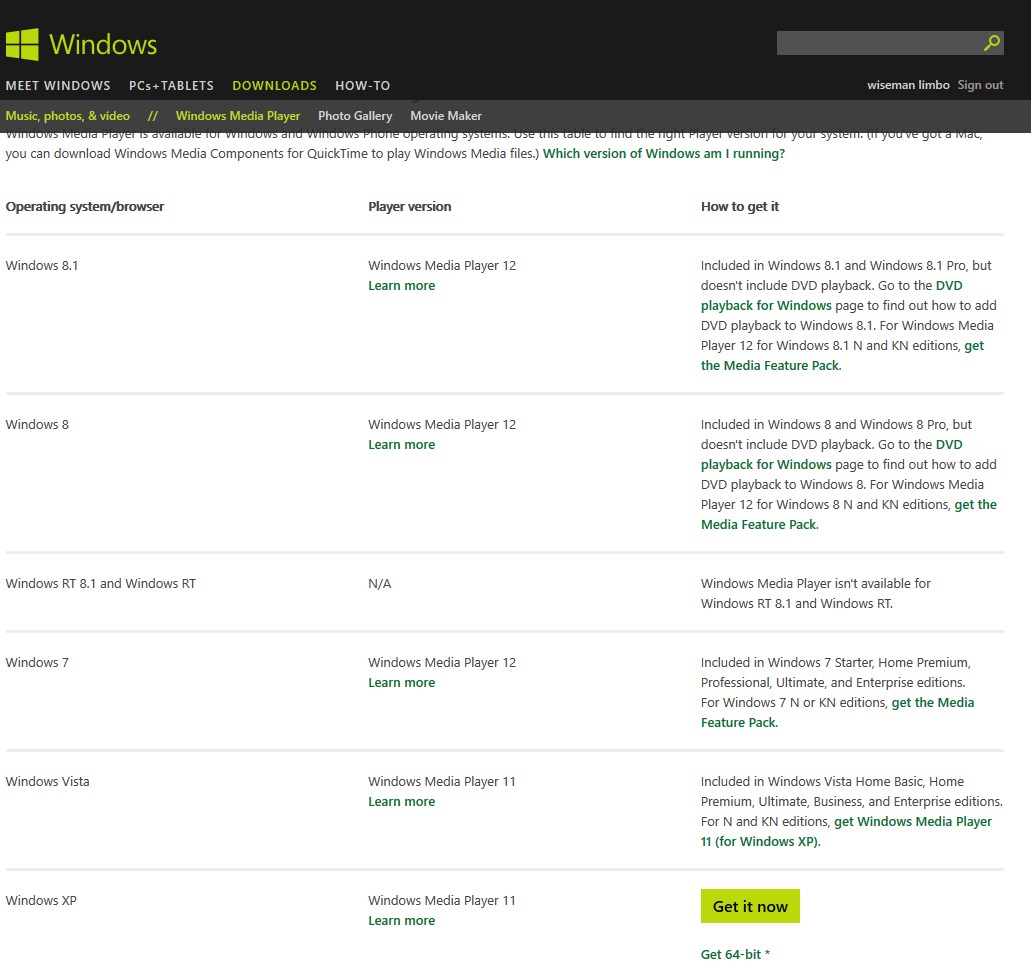Image resolution: width=1031 pixels, height=961 pixels.
Task: Click 'Windows RT 8.1 and Windows RT' cell
Action: click(x=101, y=584)
